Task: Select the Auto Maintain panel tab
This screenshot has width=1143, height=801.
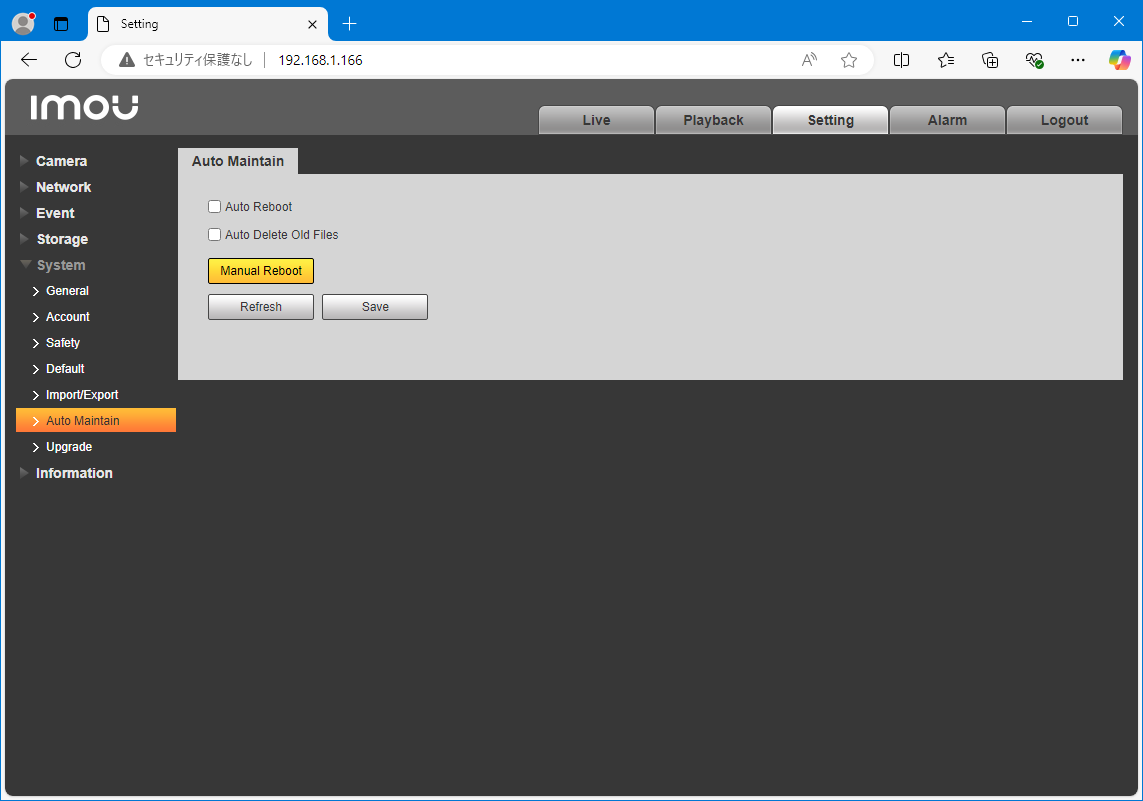Action: pos(238,161)
